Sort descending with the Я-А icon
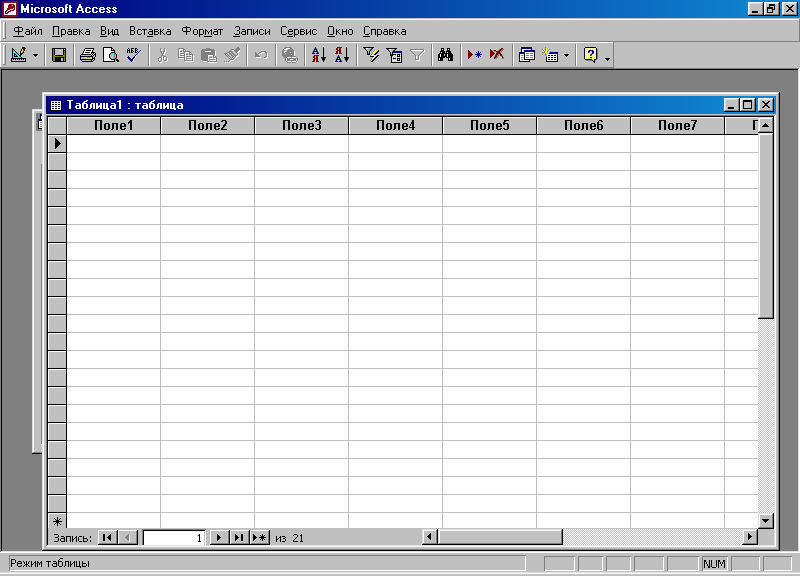800x576 pixels. coord(342,55)
